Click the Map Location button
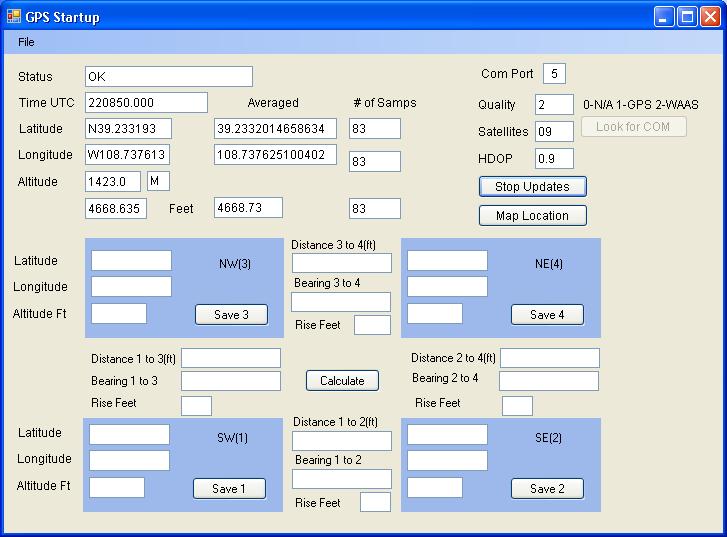The width and height of the screenshot is (727, 537). click(x=532, y=216)
